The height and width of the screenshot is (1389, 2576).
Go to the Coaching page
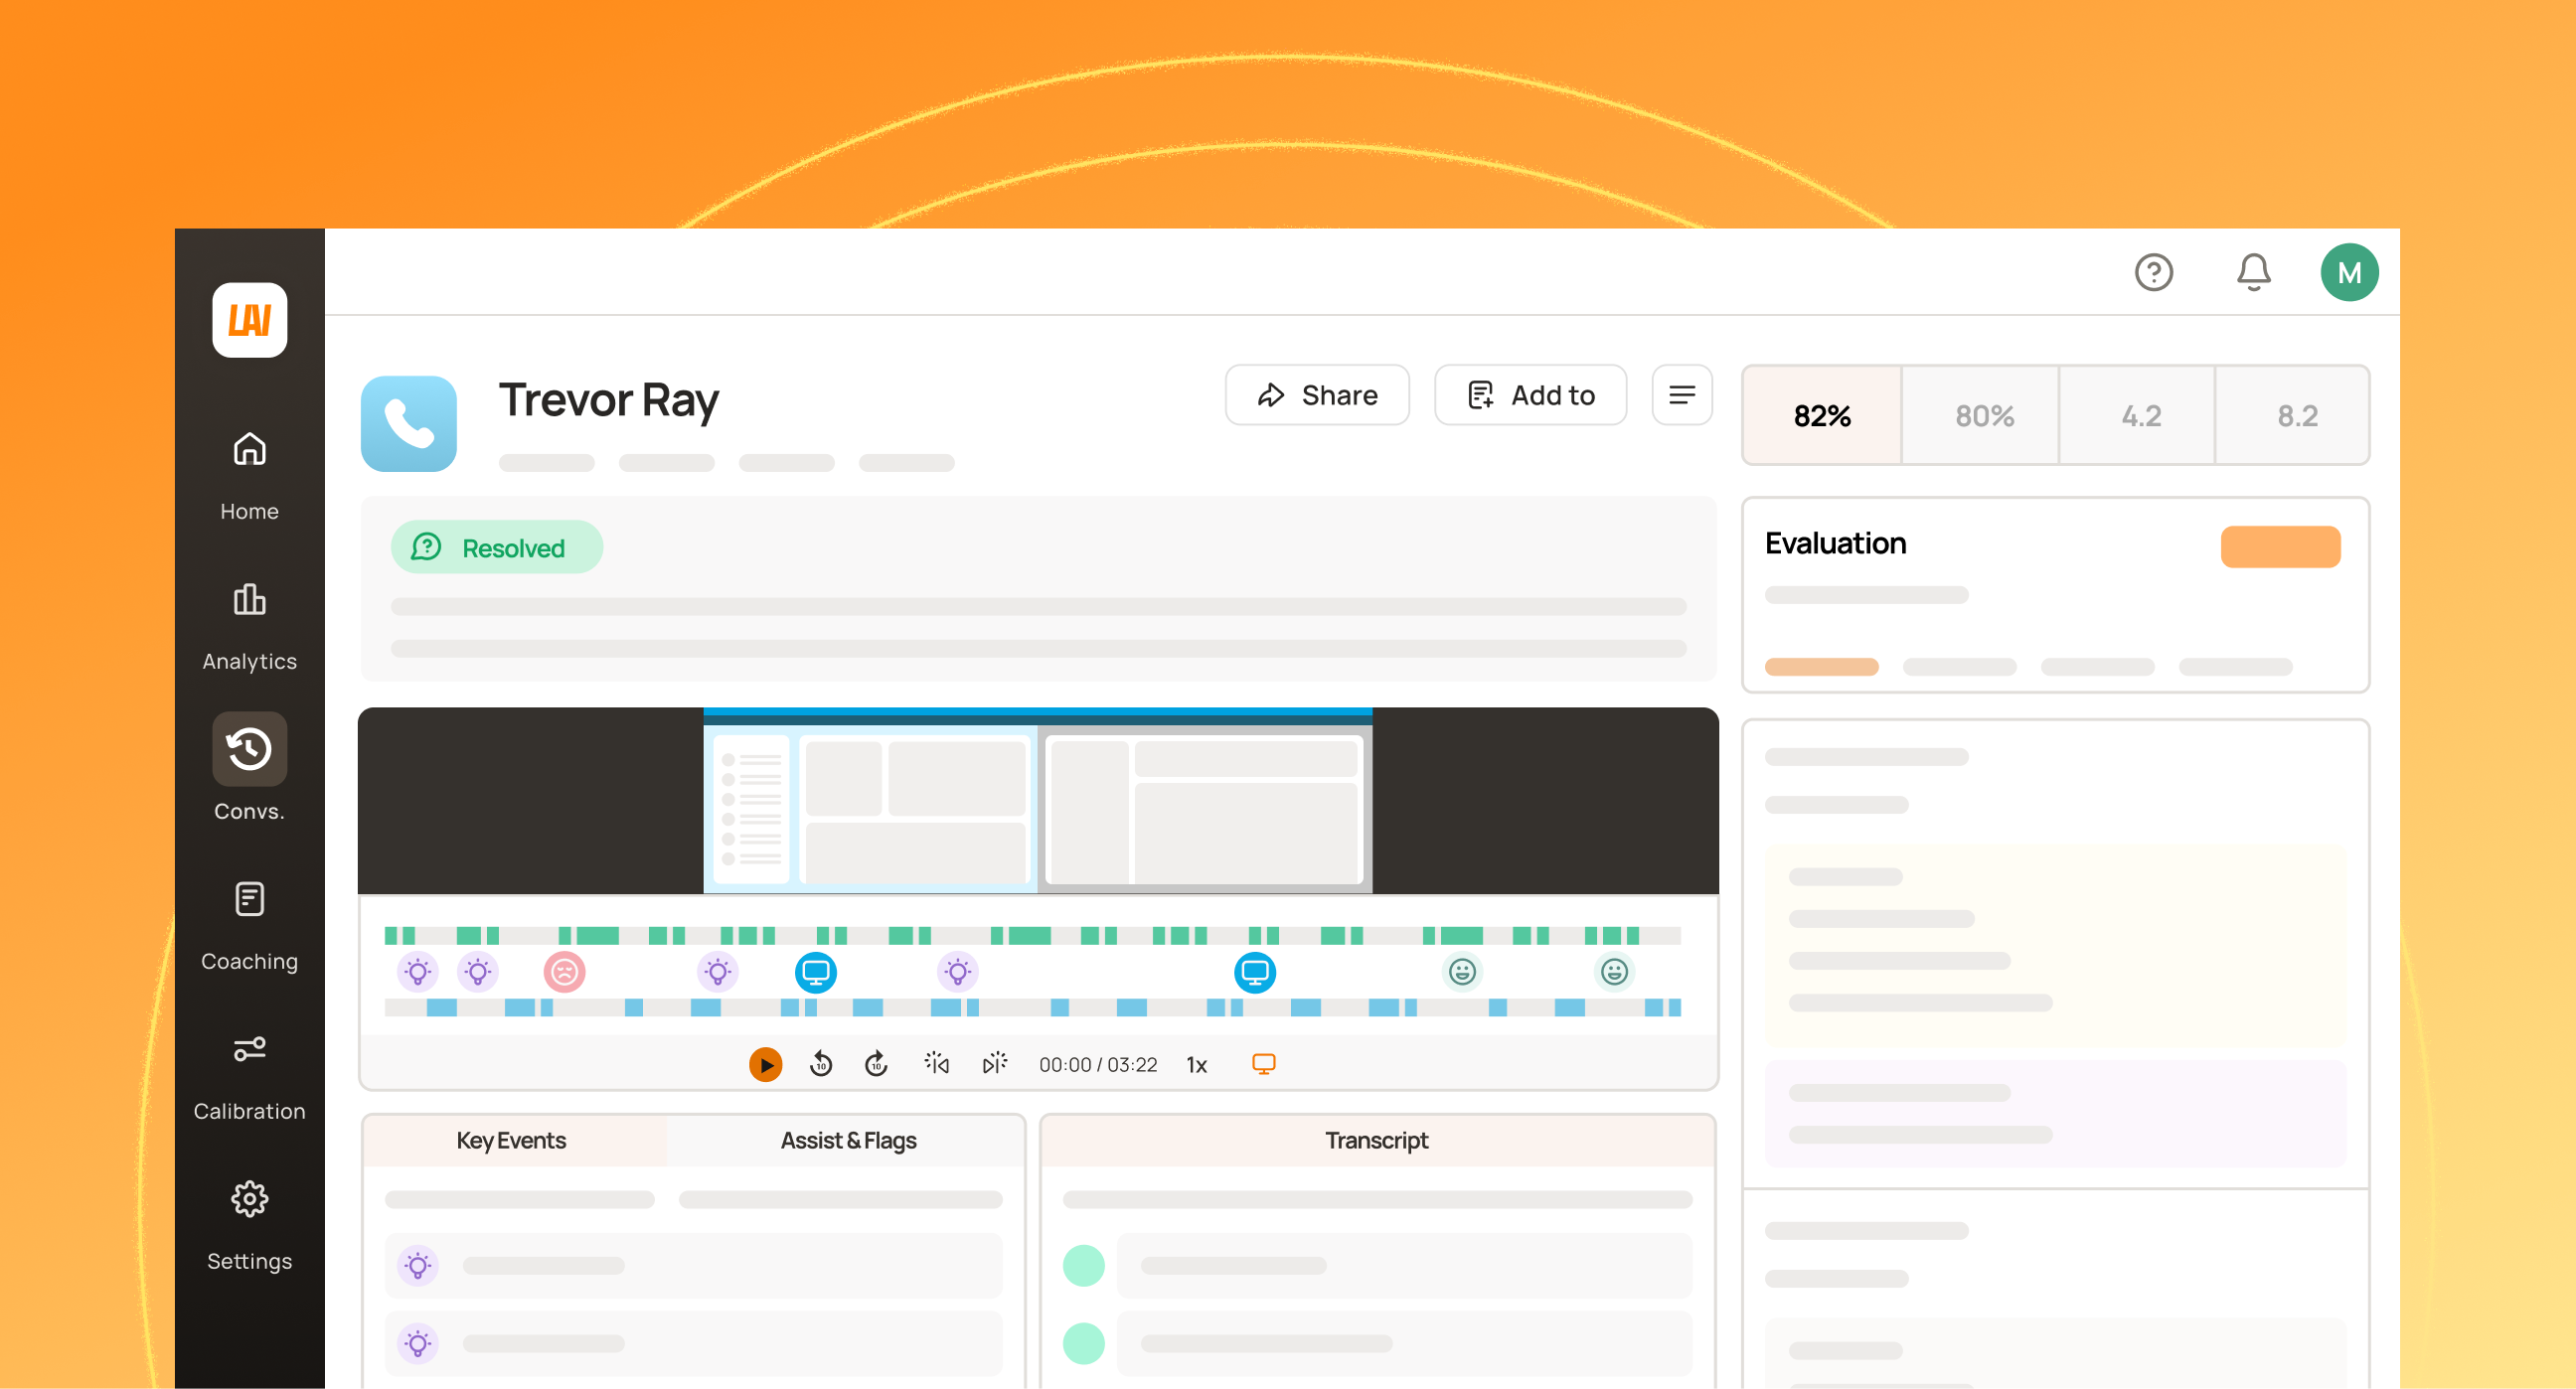point(249,923)
